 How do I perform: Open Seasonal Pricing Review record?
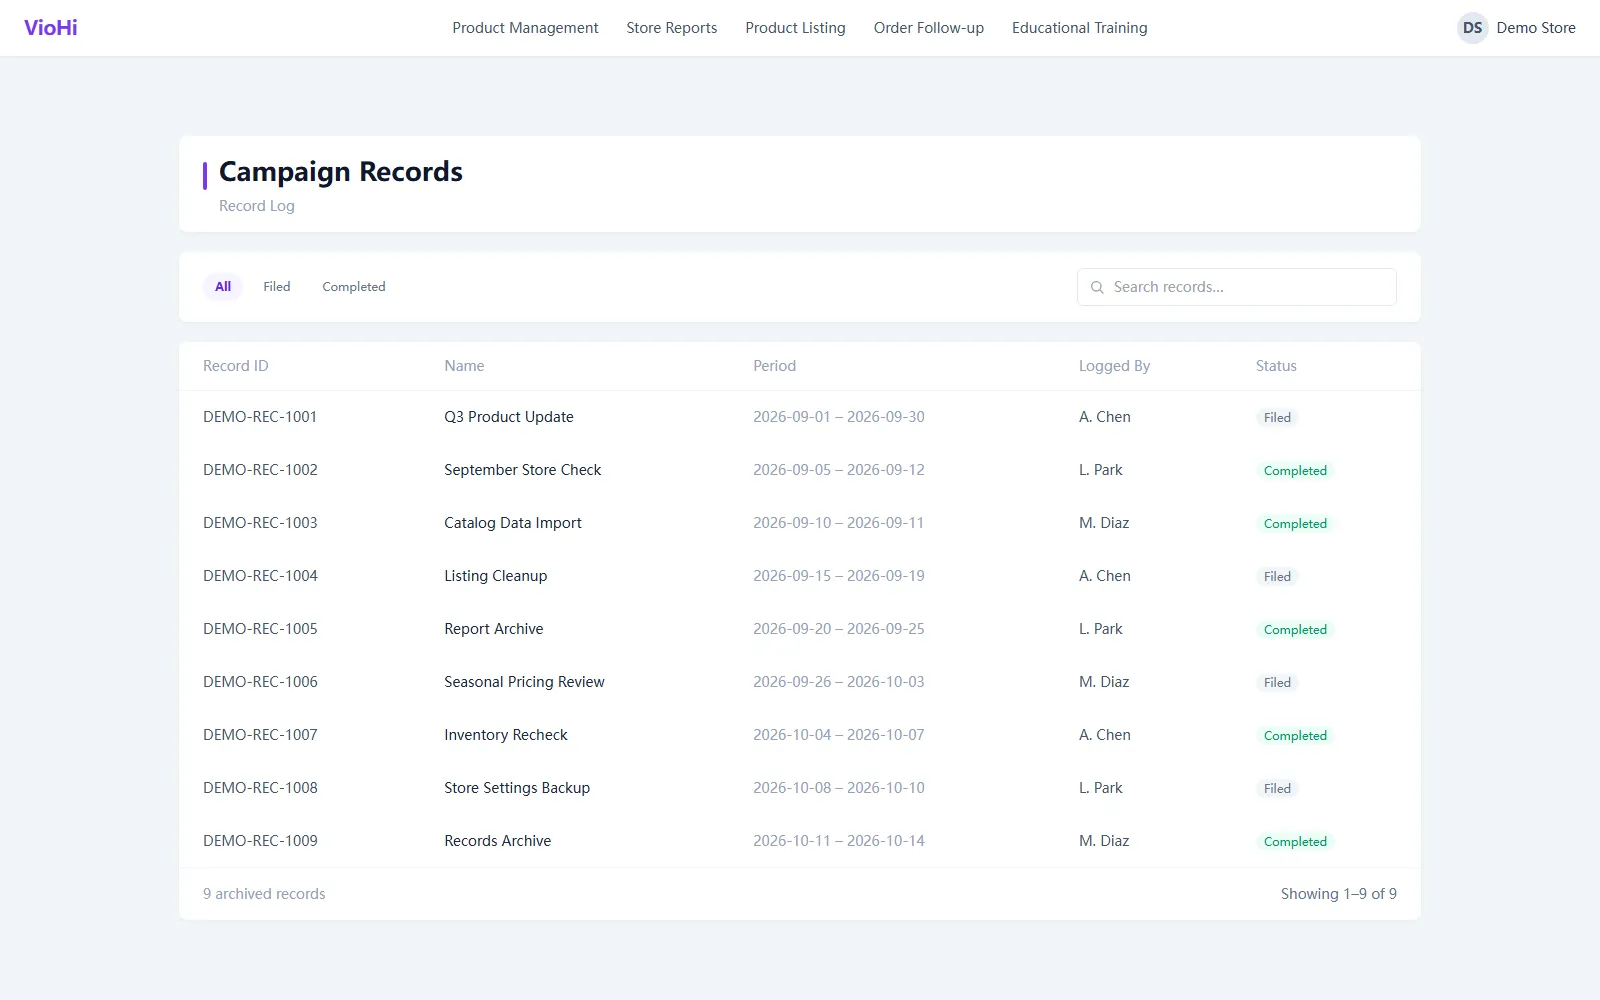524,682
